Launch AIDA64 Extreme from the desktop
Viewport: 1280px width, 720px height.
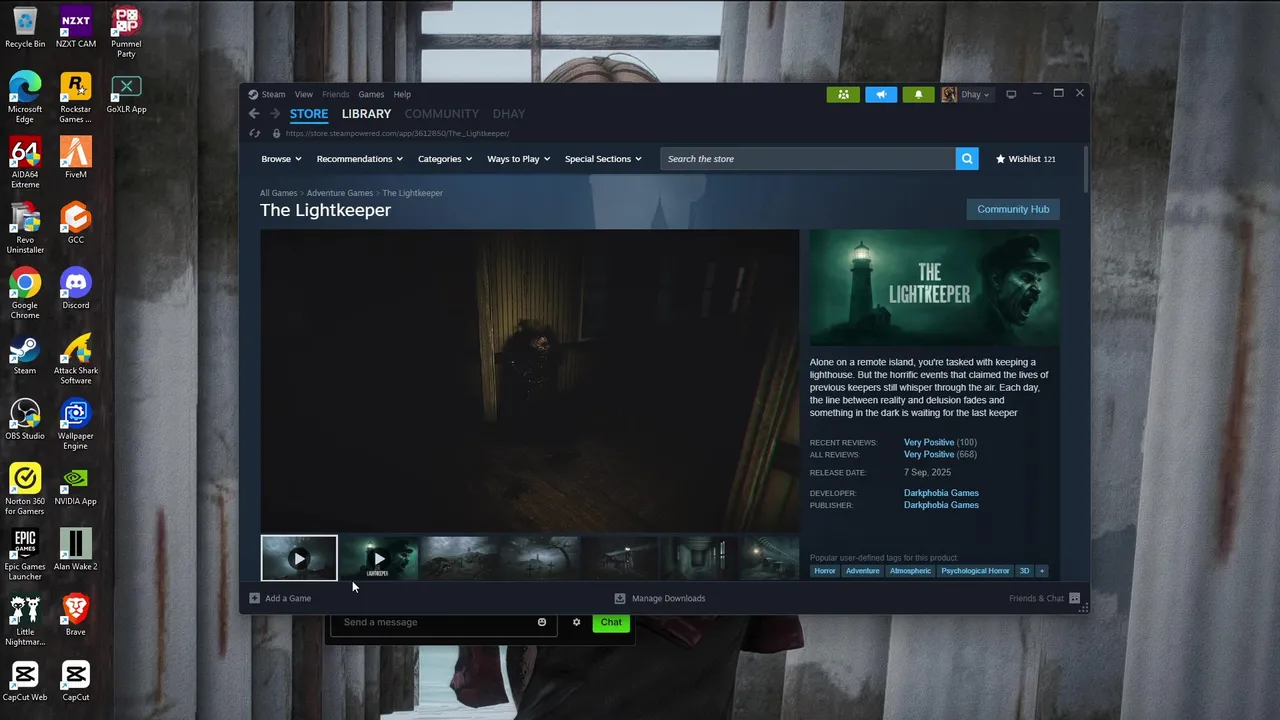[x=25, y=162]
